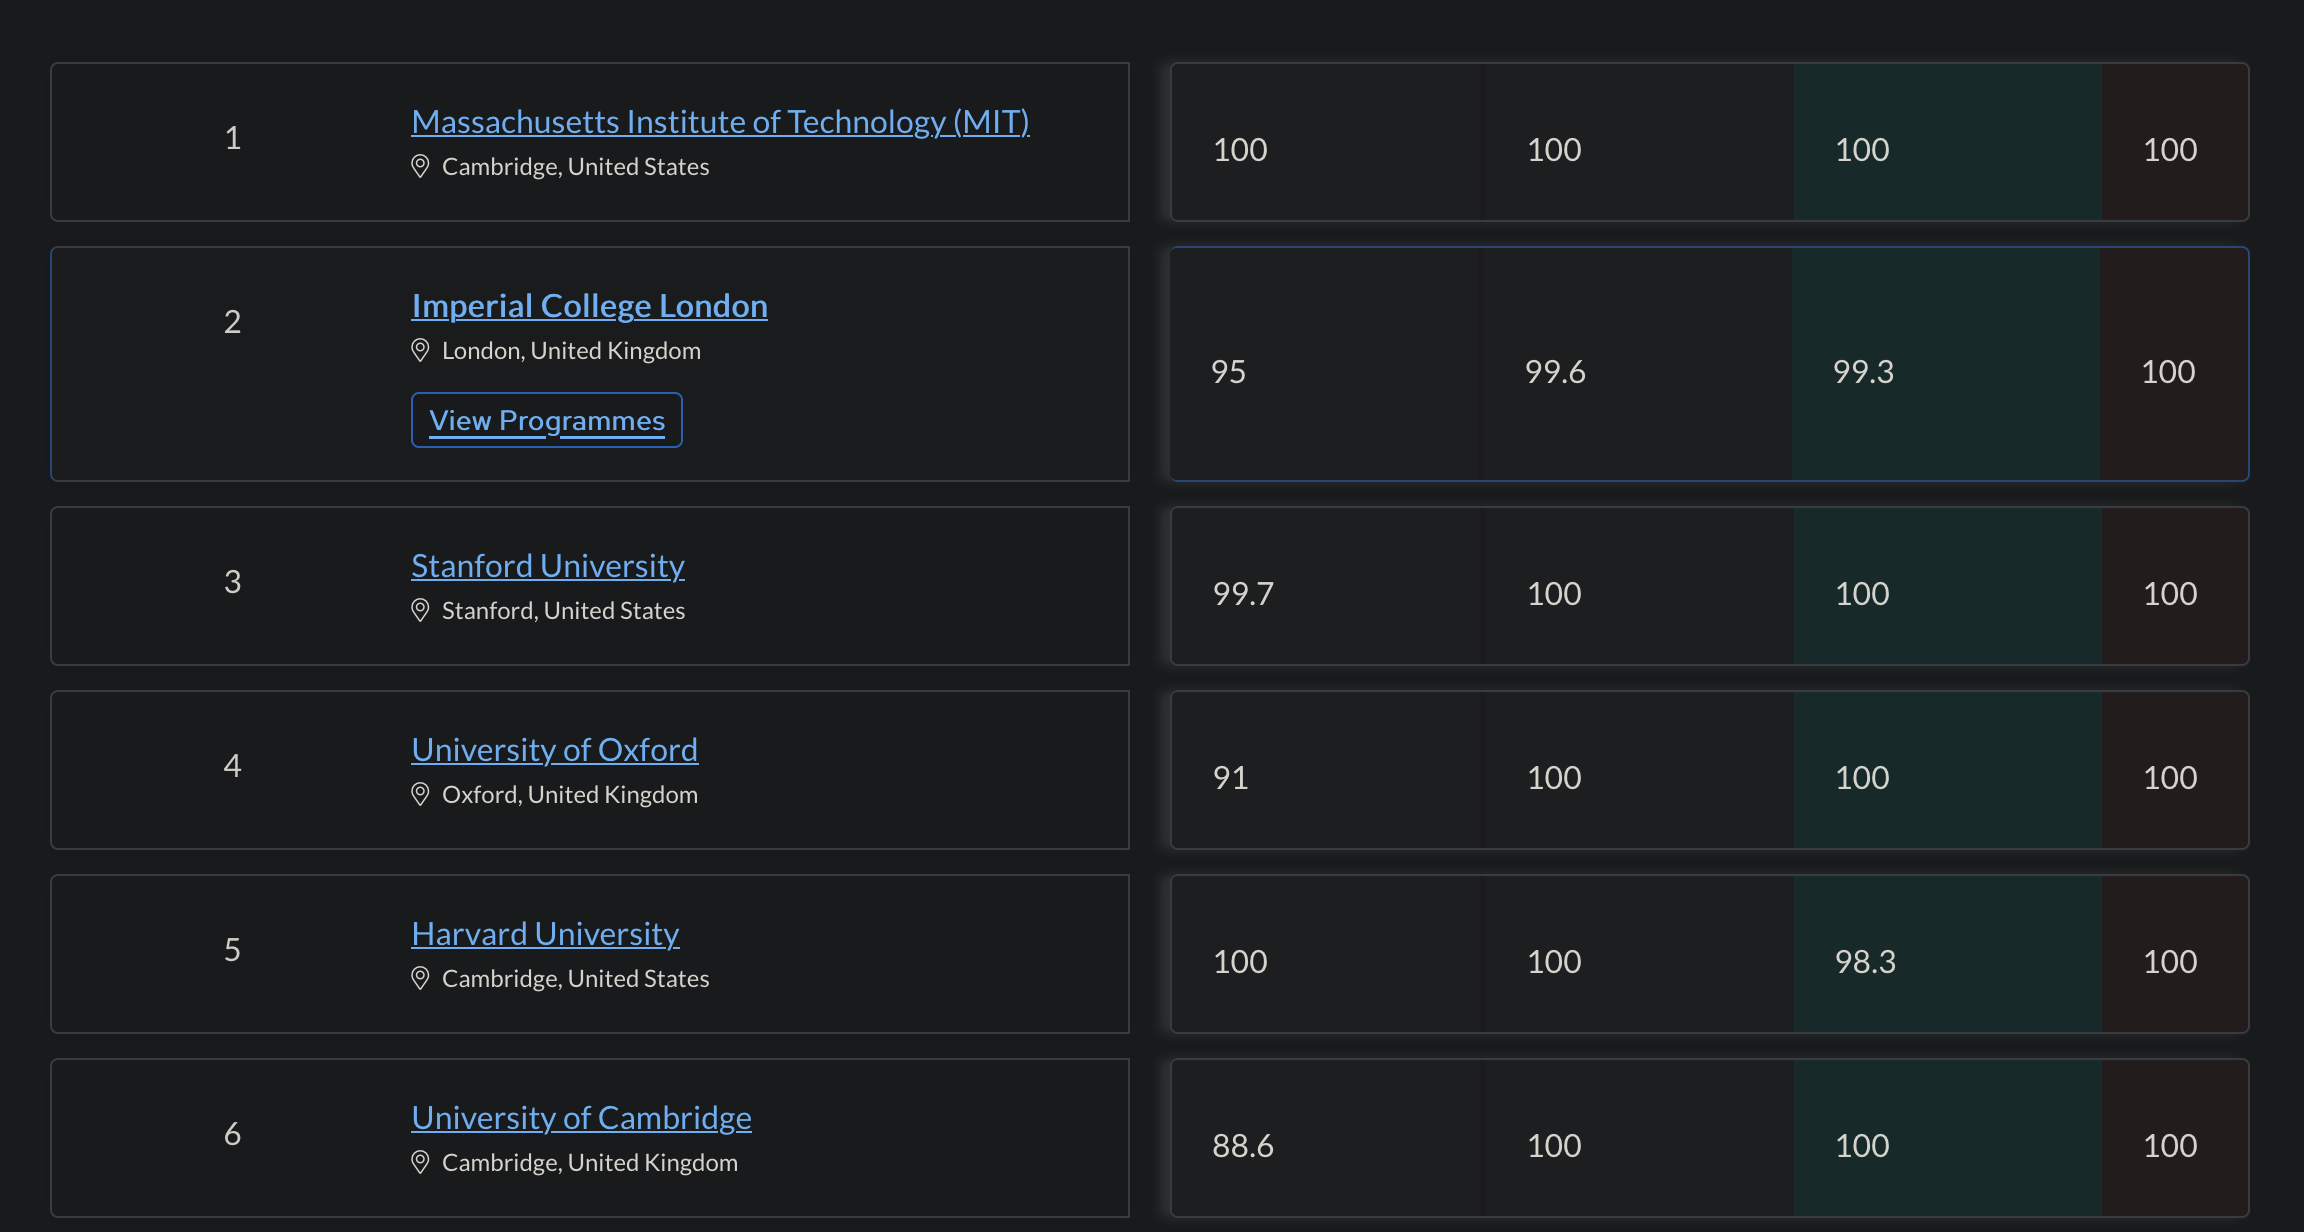Open Massachusetts Institute of Technology (MIT) link
Image resolution: width=2304 pixels, height=1232 pixels.
pyautogui.click(x=720, y=122)
